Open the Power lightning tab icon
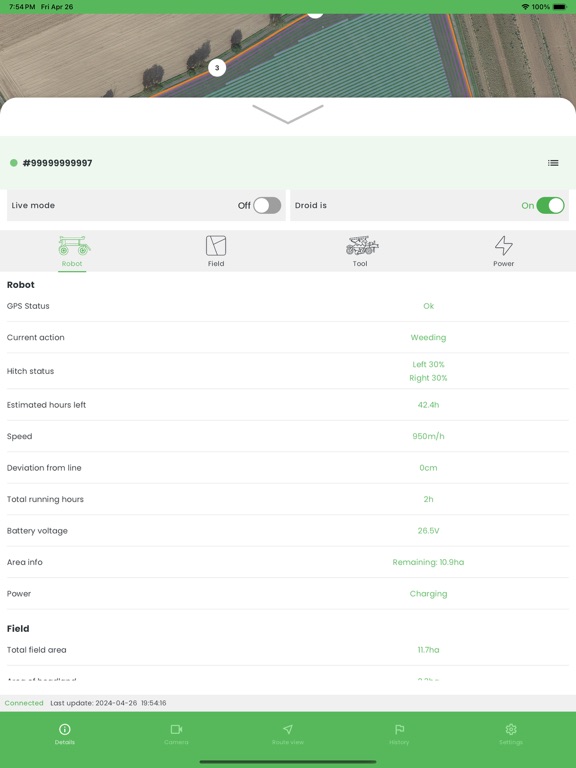The width and height of the screenshot is (576, 768). 504,246
